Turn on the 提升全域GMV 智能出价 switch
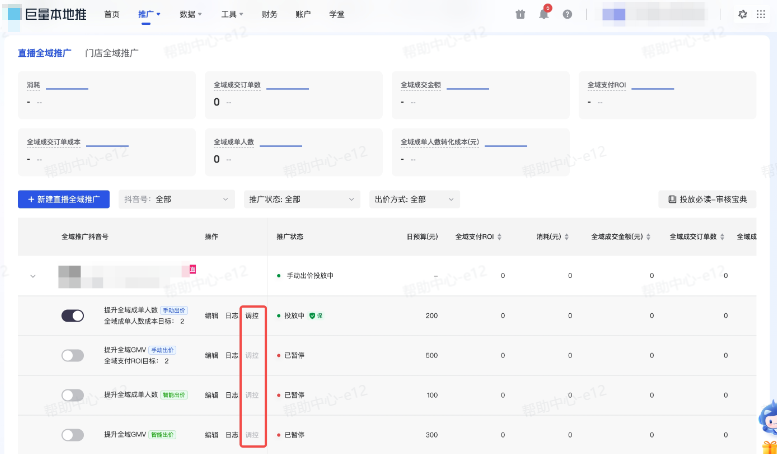The image size is (777, 454). point(73,435)
